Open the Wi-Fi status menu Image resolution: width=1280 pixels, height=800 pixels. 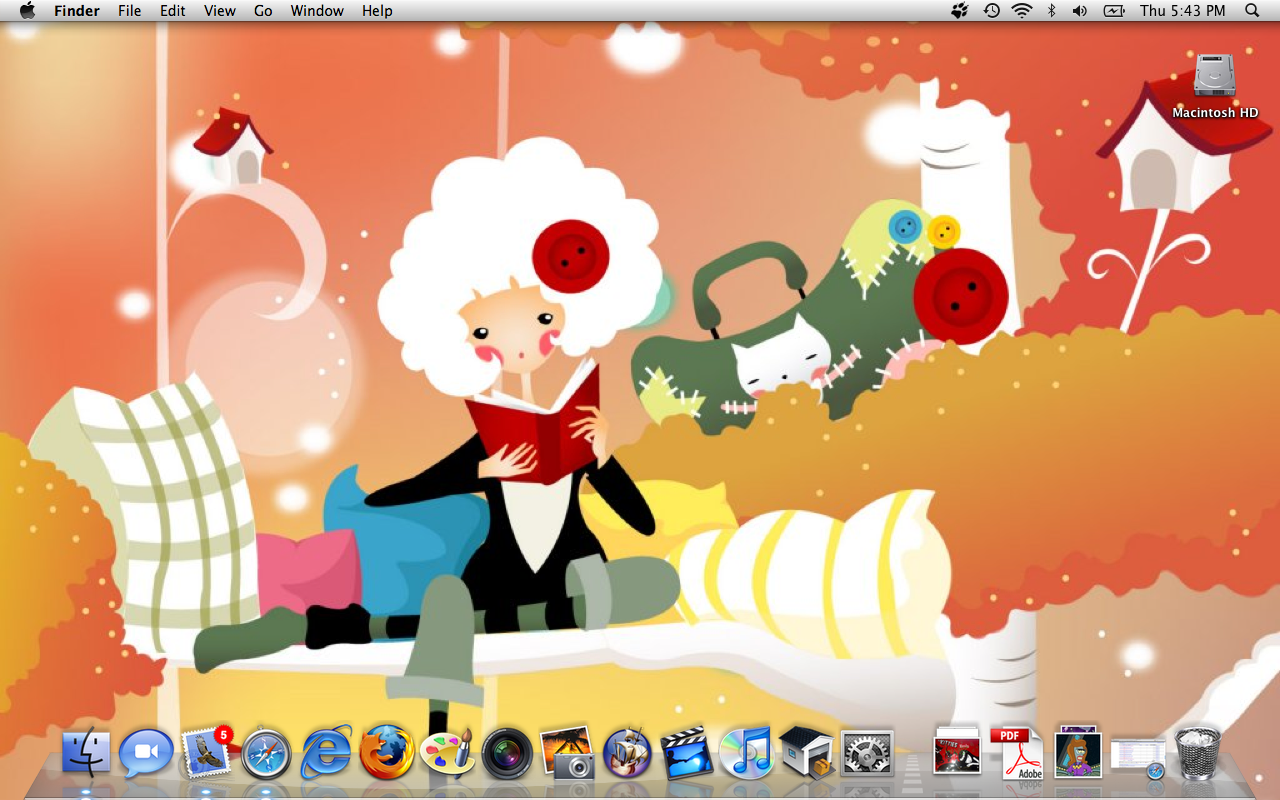[x=1021, y=11]
